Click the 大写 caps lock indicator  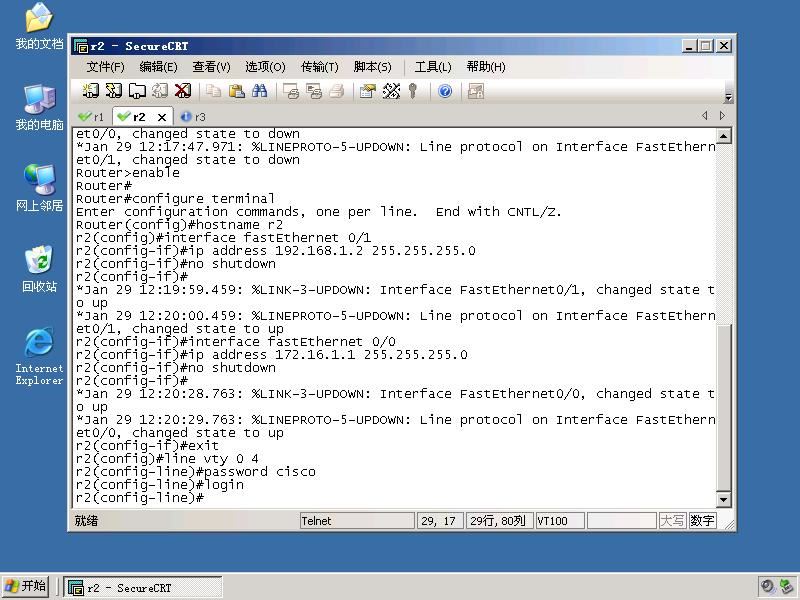pos(672,521)
